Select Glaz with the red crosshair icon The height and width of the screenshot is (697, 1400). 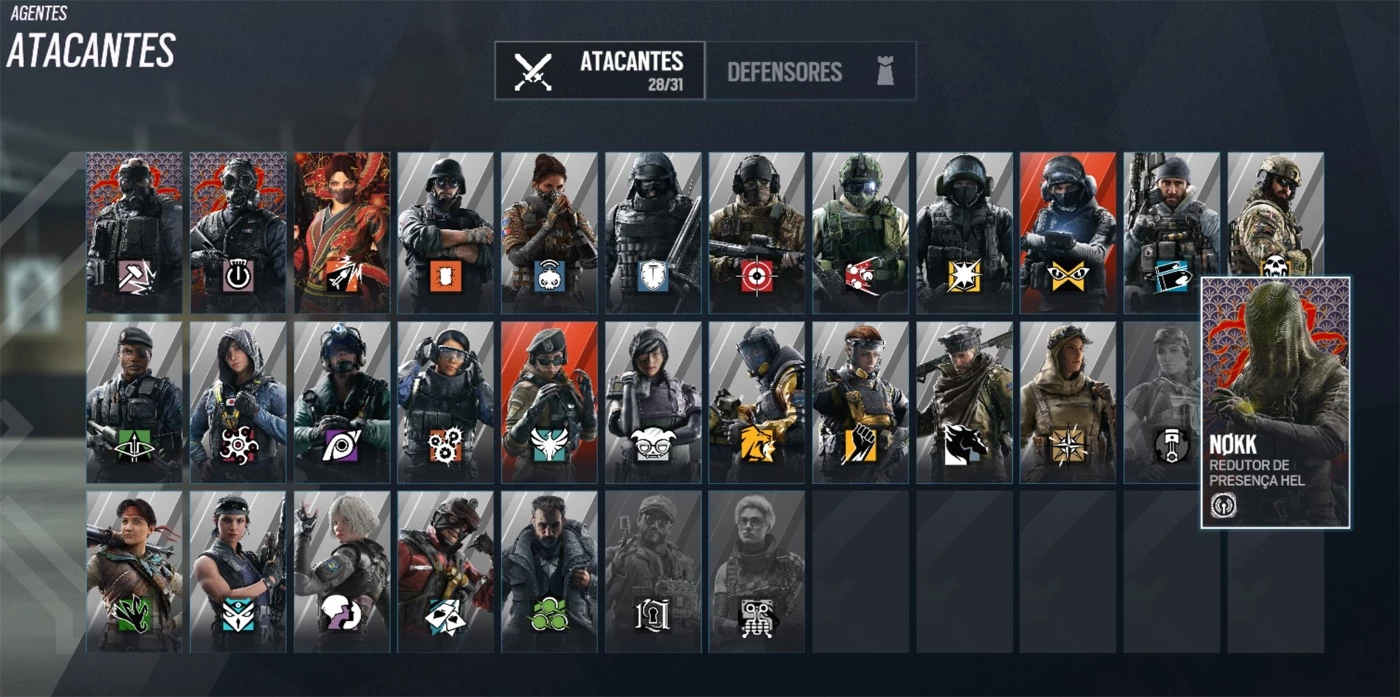[x=757, y=233]
